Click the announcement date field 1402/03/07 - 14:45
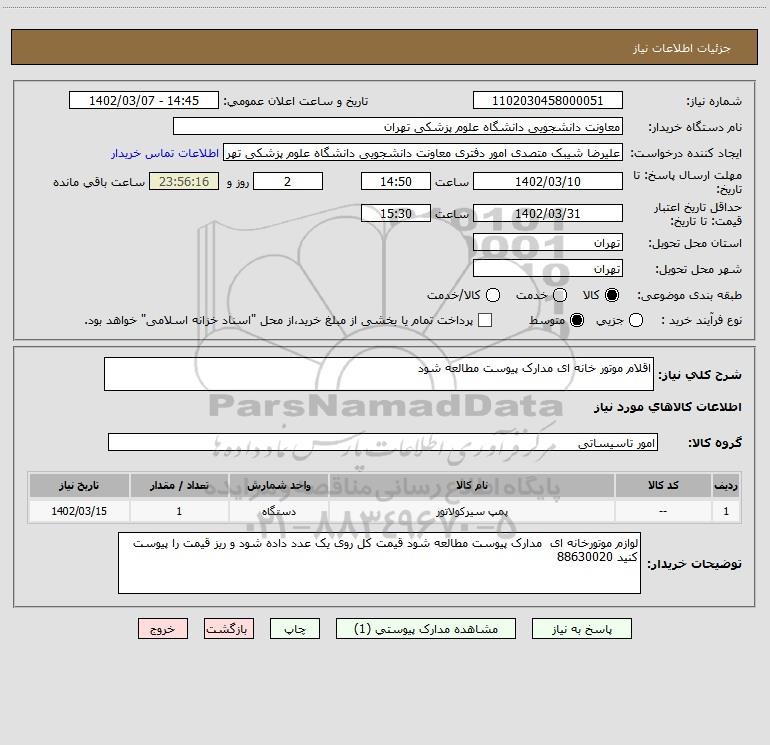The width and height of the screenshot is (770, 745). point(144,101)
